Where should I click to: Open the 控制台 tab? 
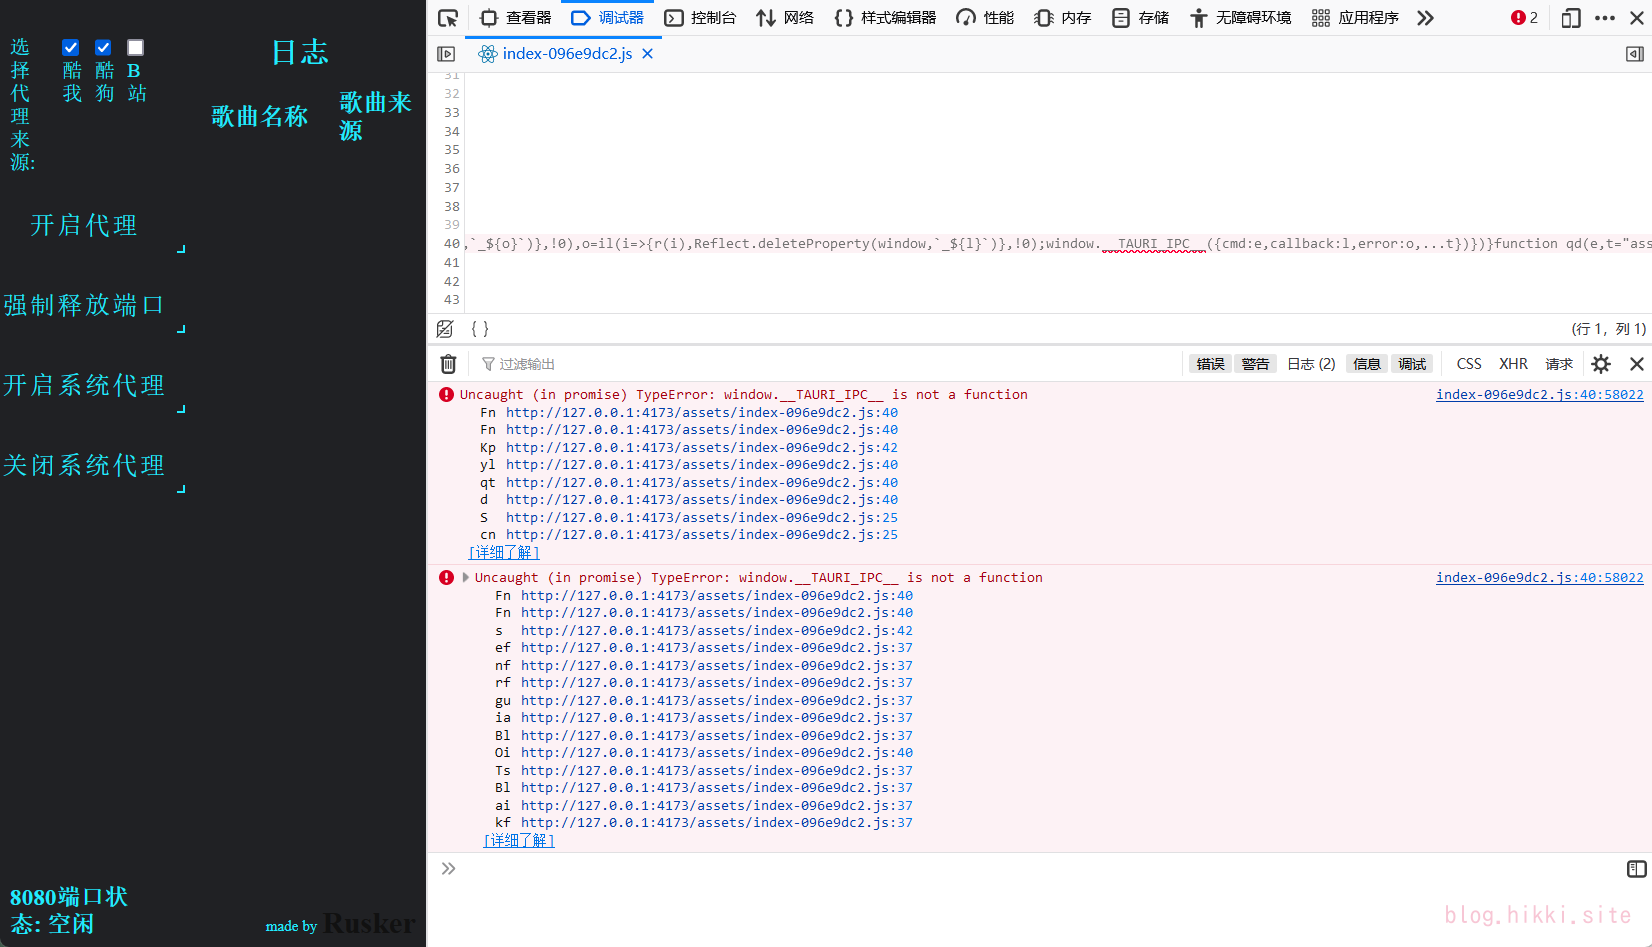click(x=701, y=18)
